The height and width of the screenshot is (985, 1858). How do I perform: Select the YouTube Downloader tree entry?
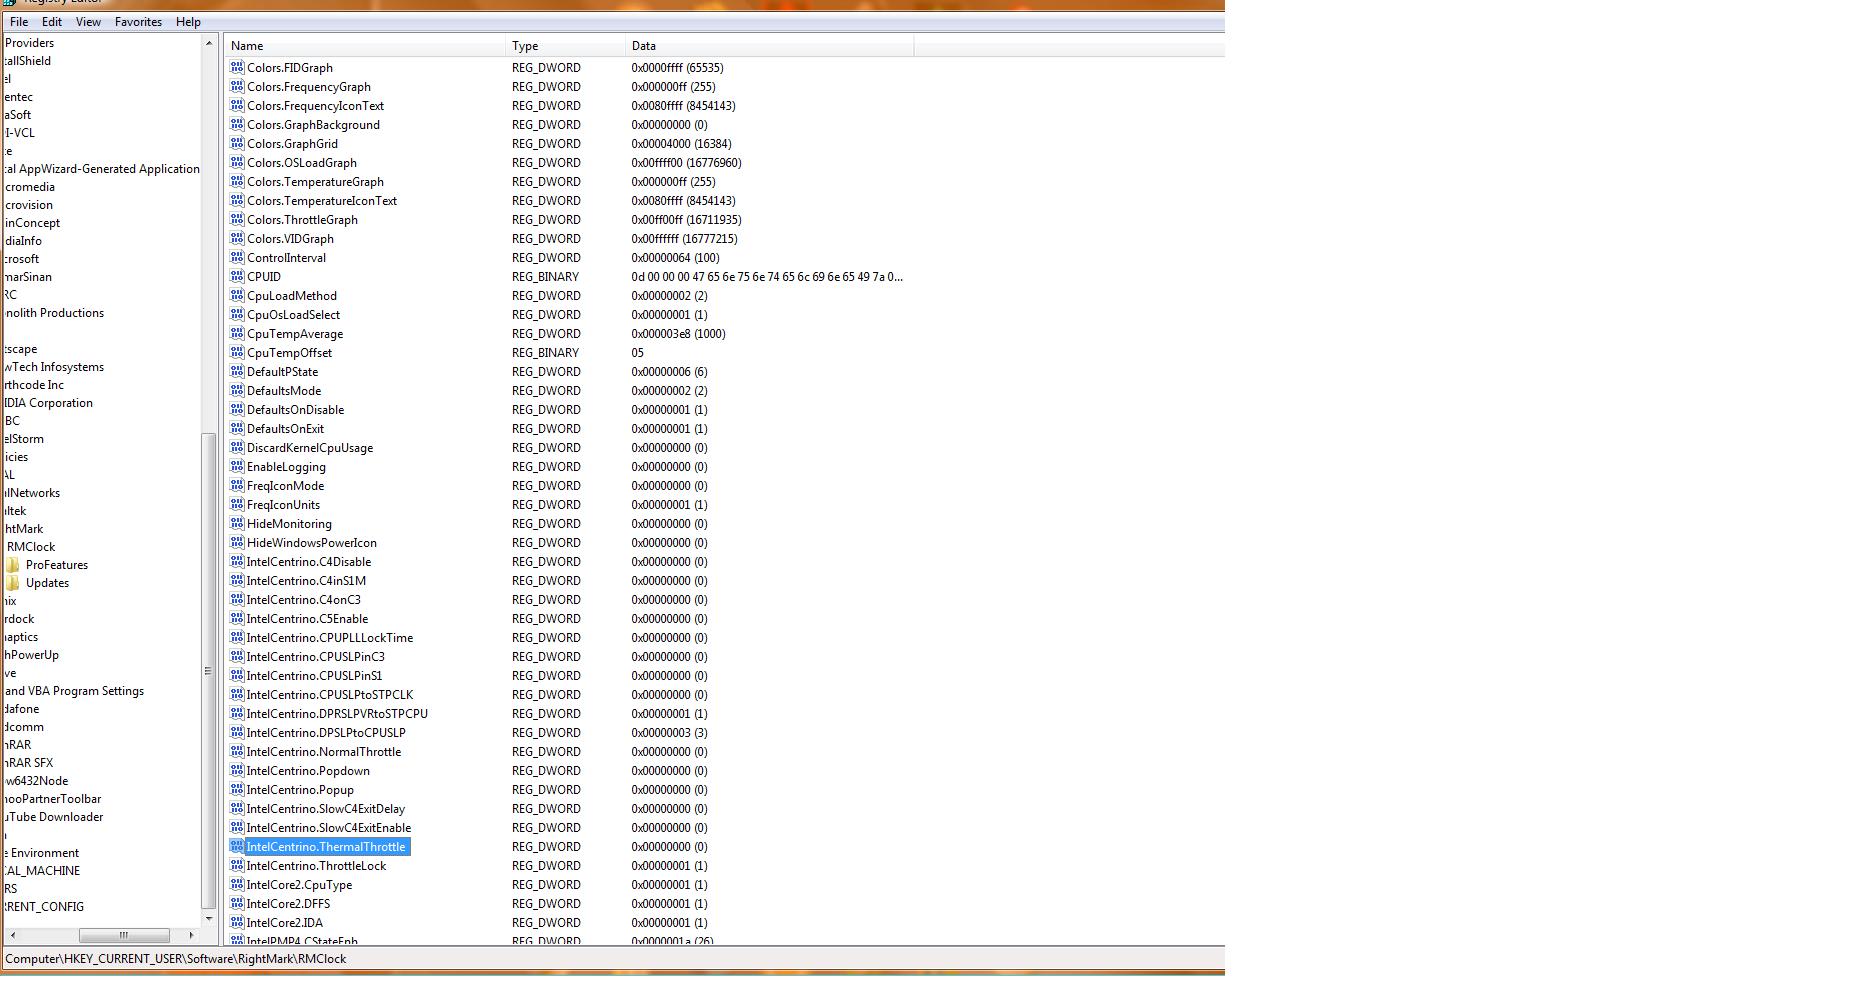pyautogui.click(x=54, y=817)
